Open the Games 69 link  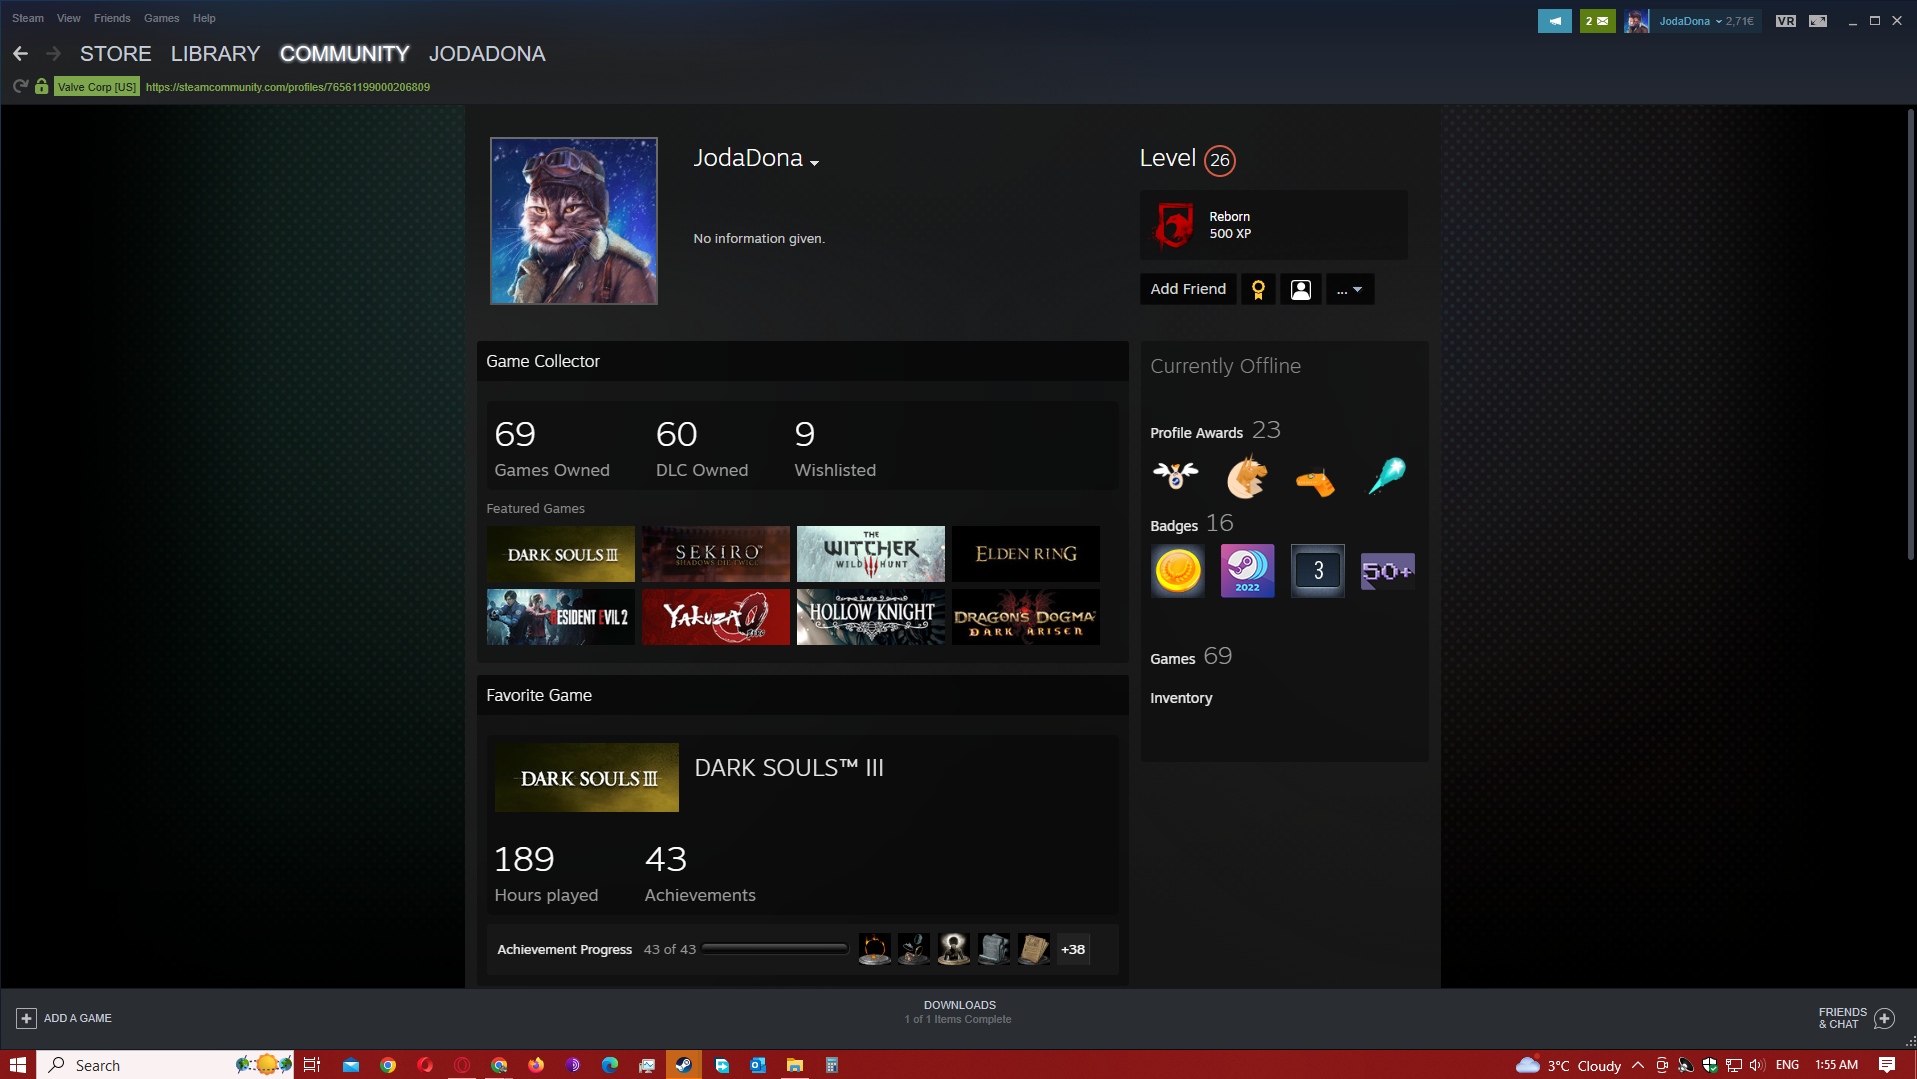pos(1190,657)
